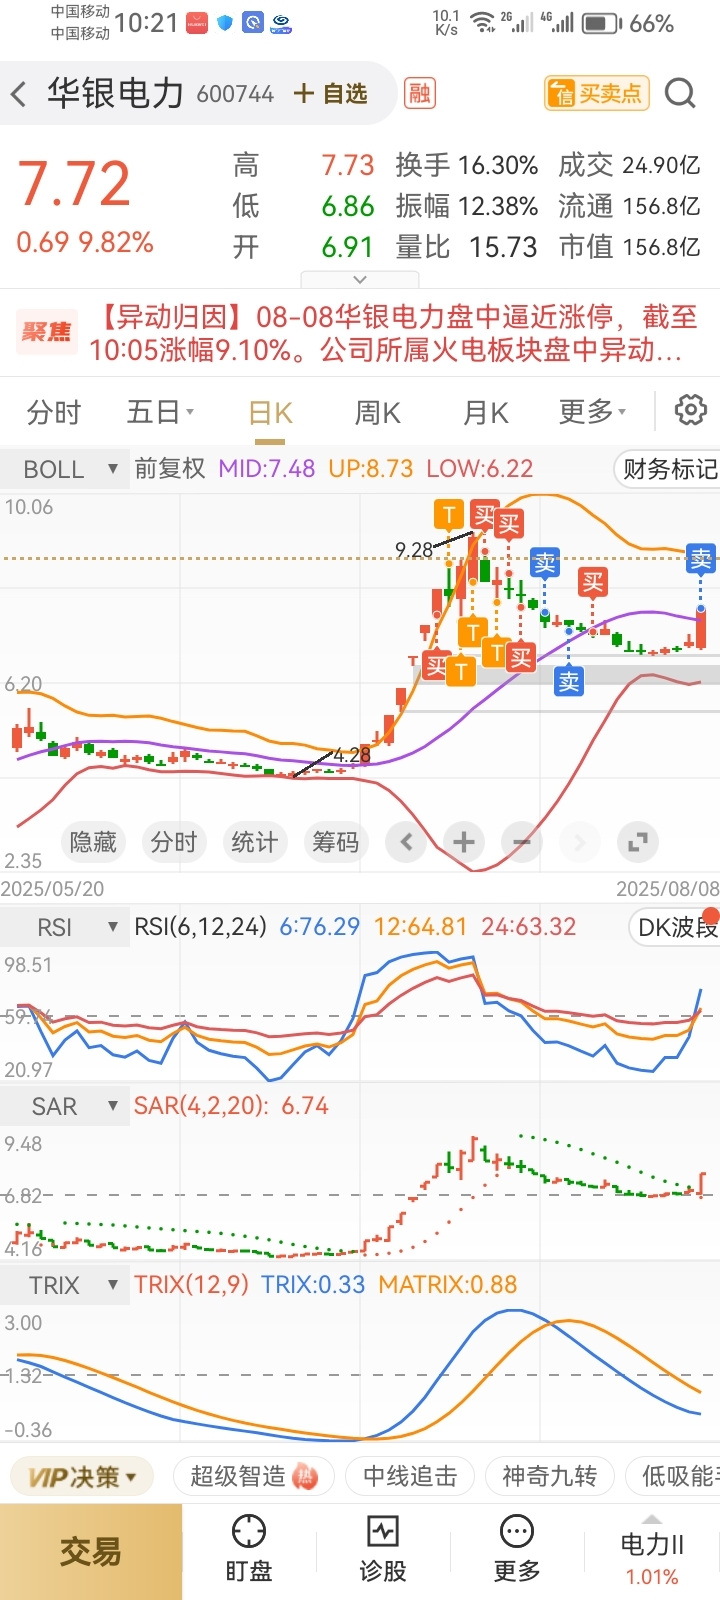Tap the MATRIX:0.88 value
The image size is (720, 1600).
point(448,1284)
